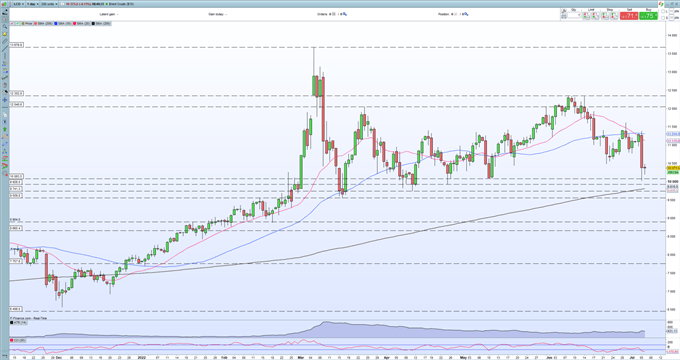The height and width of the screenshot is (360, 680).
Task: Open the Position settings wrench icon
Action: click(x=467, y=14)
